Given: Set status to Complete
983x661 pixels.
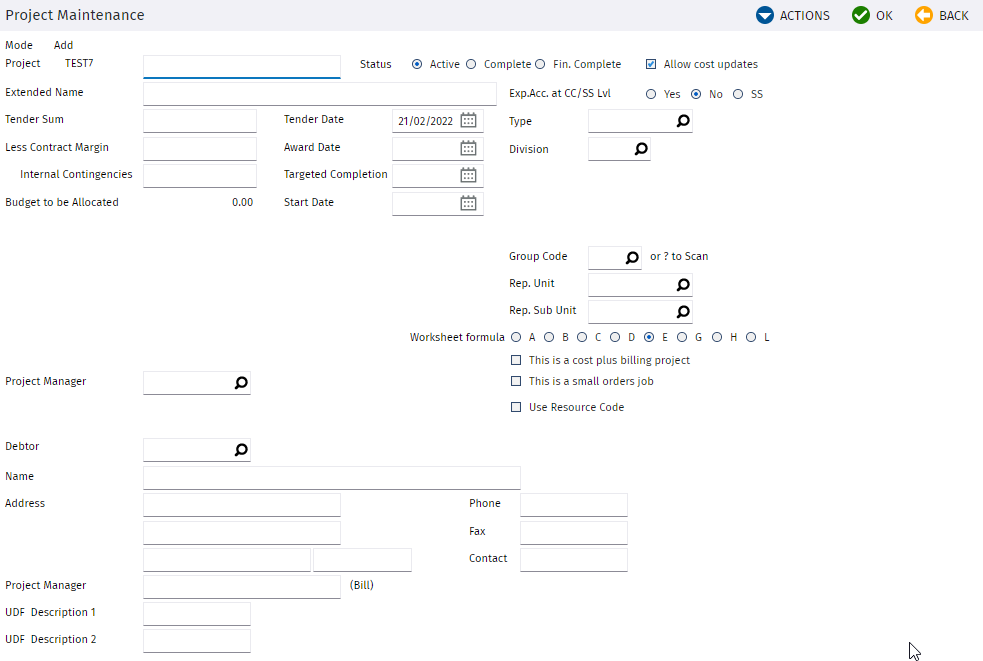Looking at the screenshot, I should (x=471, y=64).
